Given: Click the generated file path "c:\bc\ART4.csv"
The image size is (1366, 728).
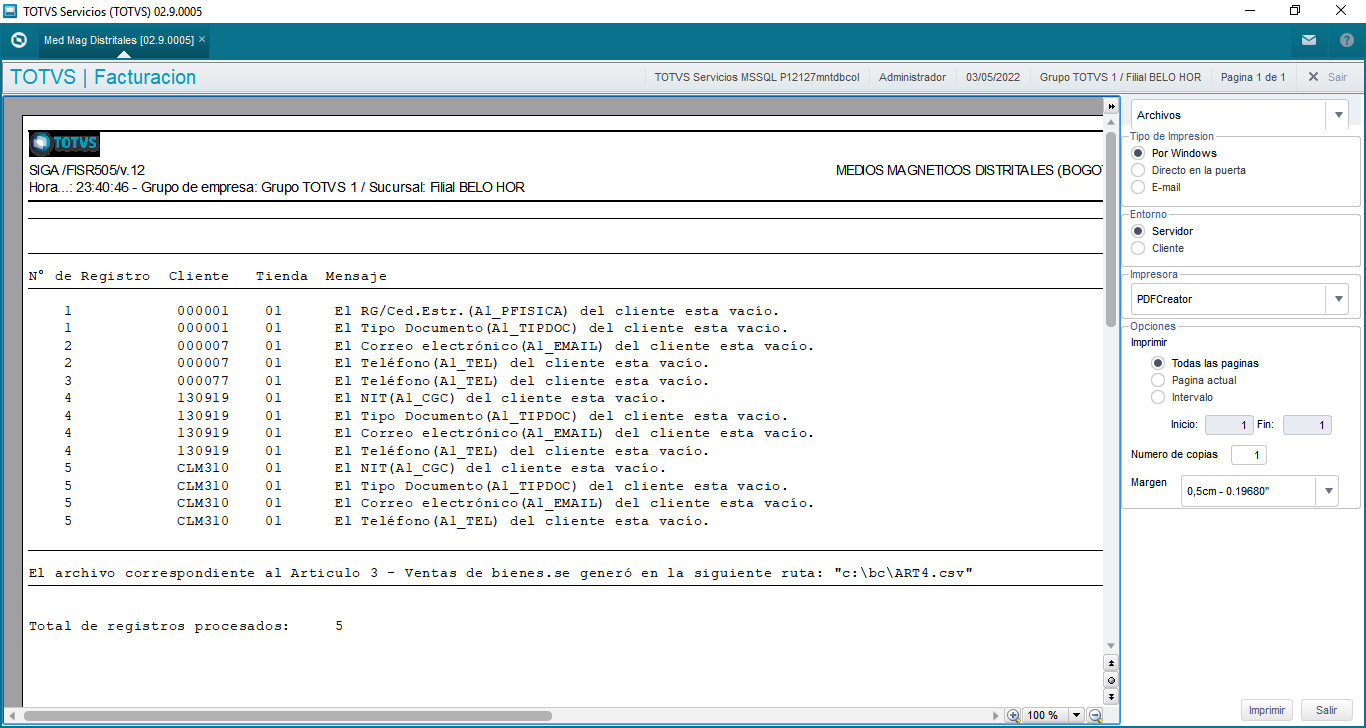Looking at the screenshot, I should pos(903,573).
